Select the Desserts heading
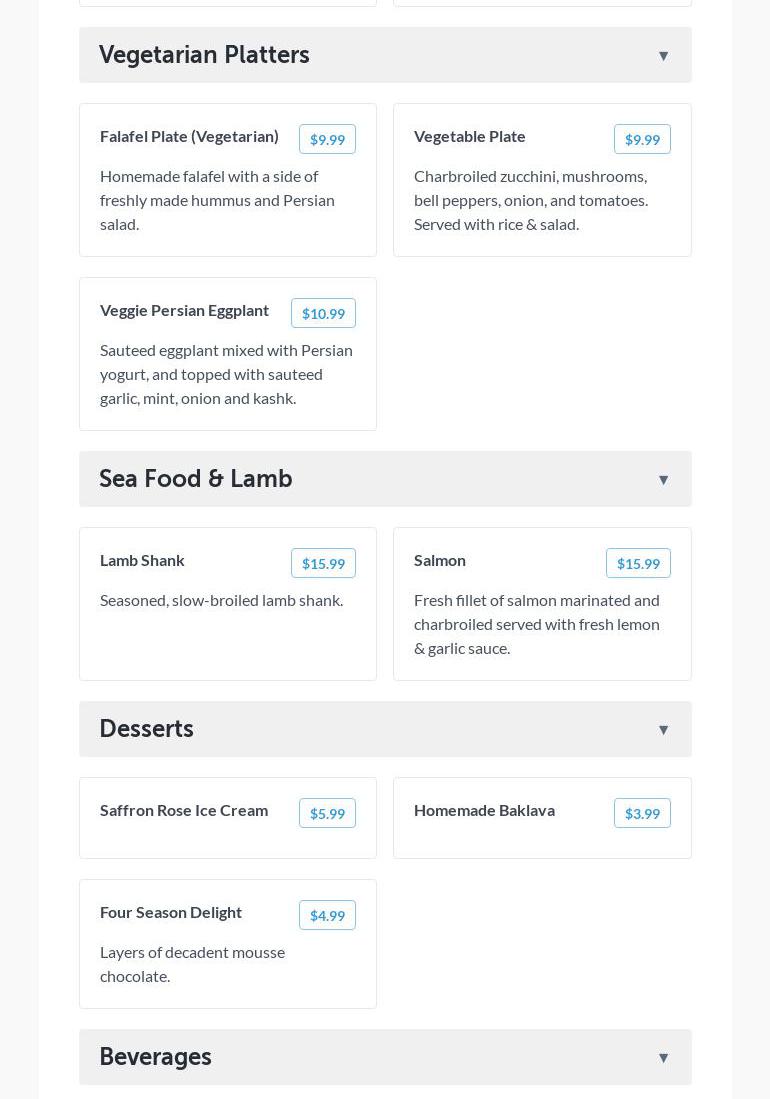The image size is (770, 1099). pos(146,729)
